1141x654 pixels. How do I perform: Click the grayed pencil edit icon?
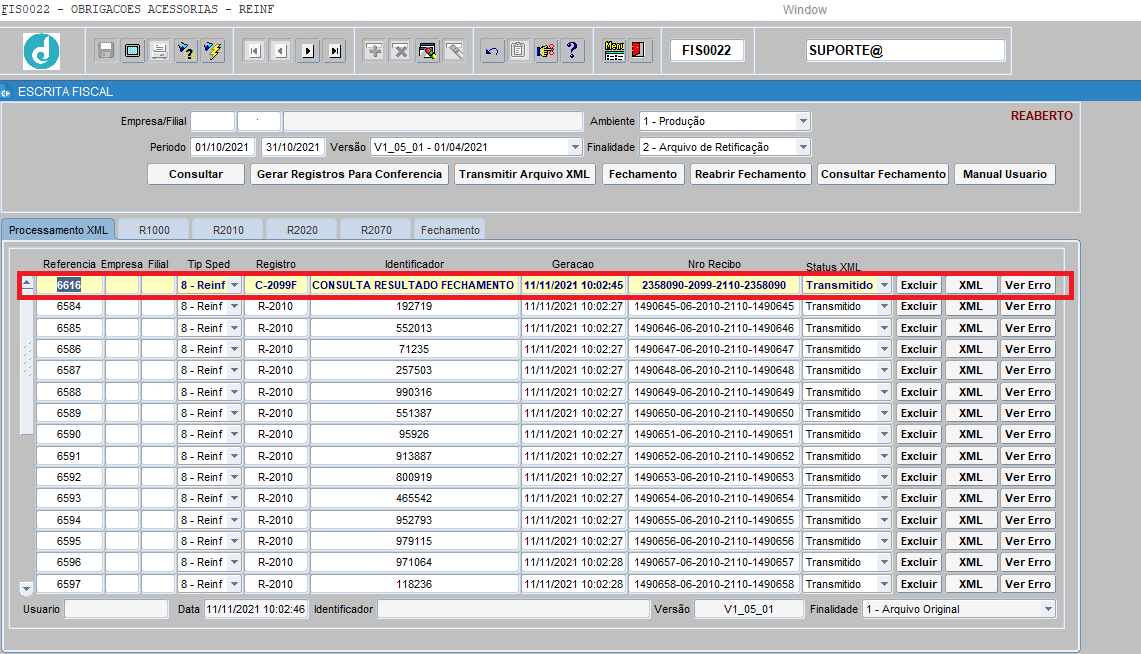(x=455, y=51)
